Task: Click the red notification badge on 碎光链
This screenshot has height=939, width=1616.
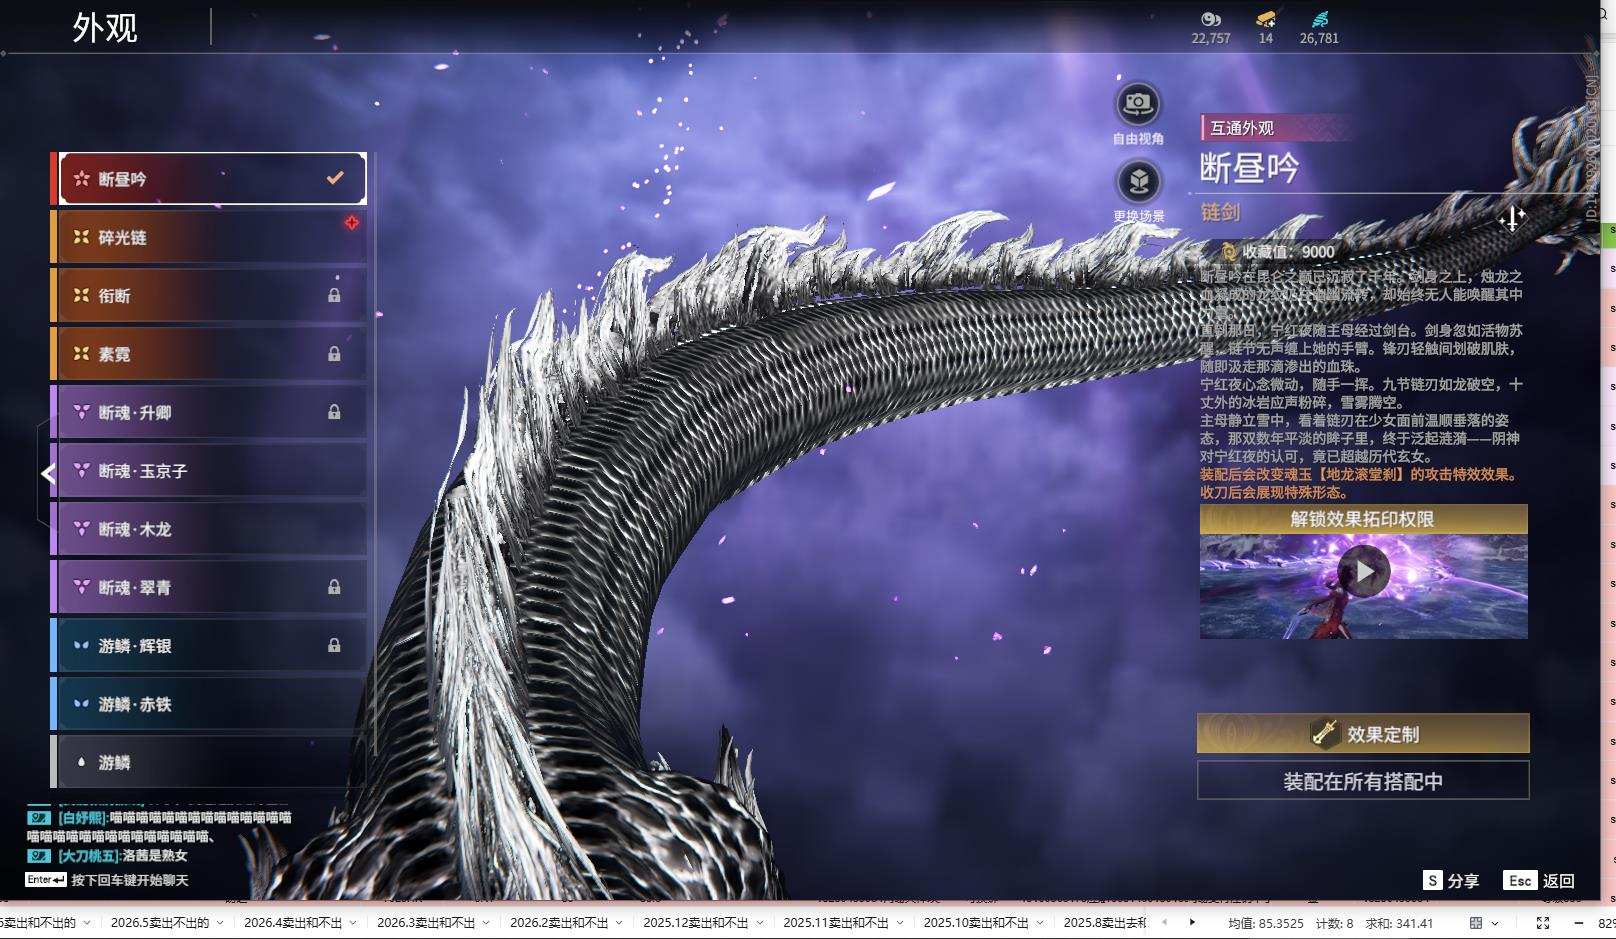Action: tap(351, 223)
